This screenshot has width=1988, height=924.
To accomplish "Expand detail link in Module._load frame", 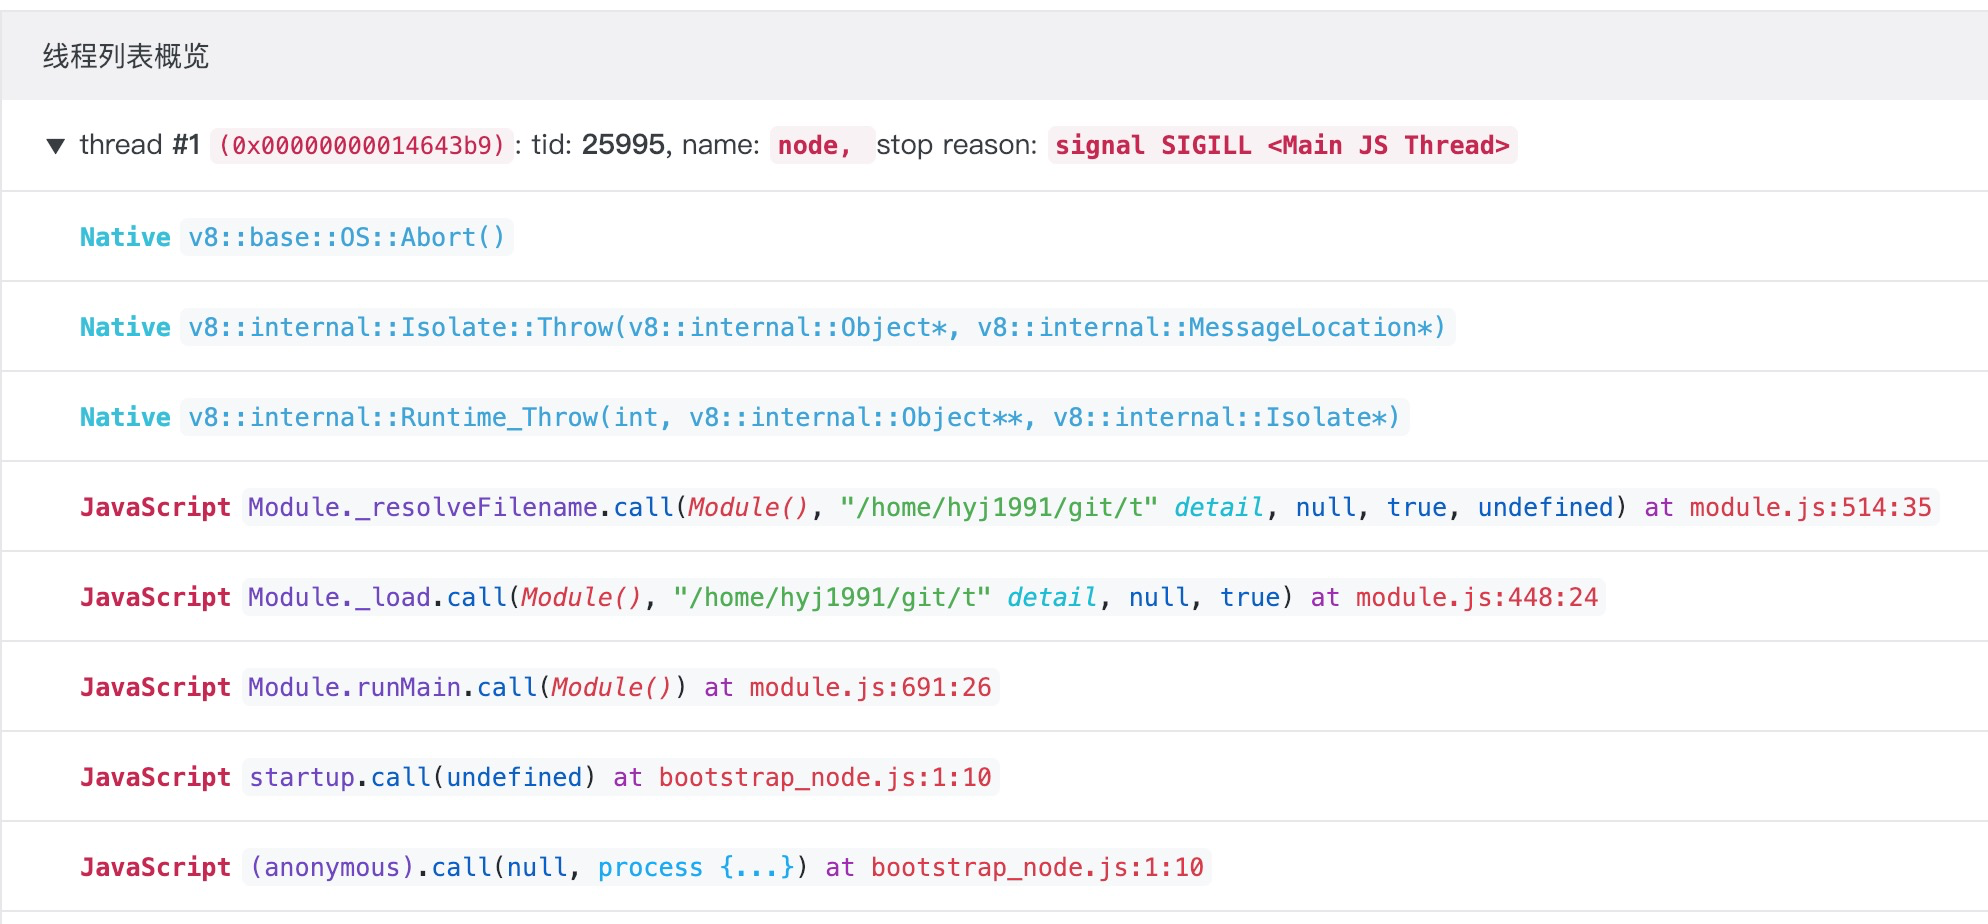I will 1052,598.
